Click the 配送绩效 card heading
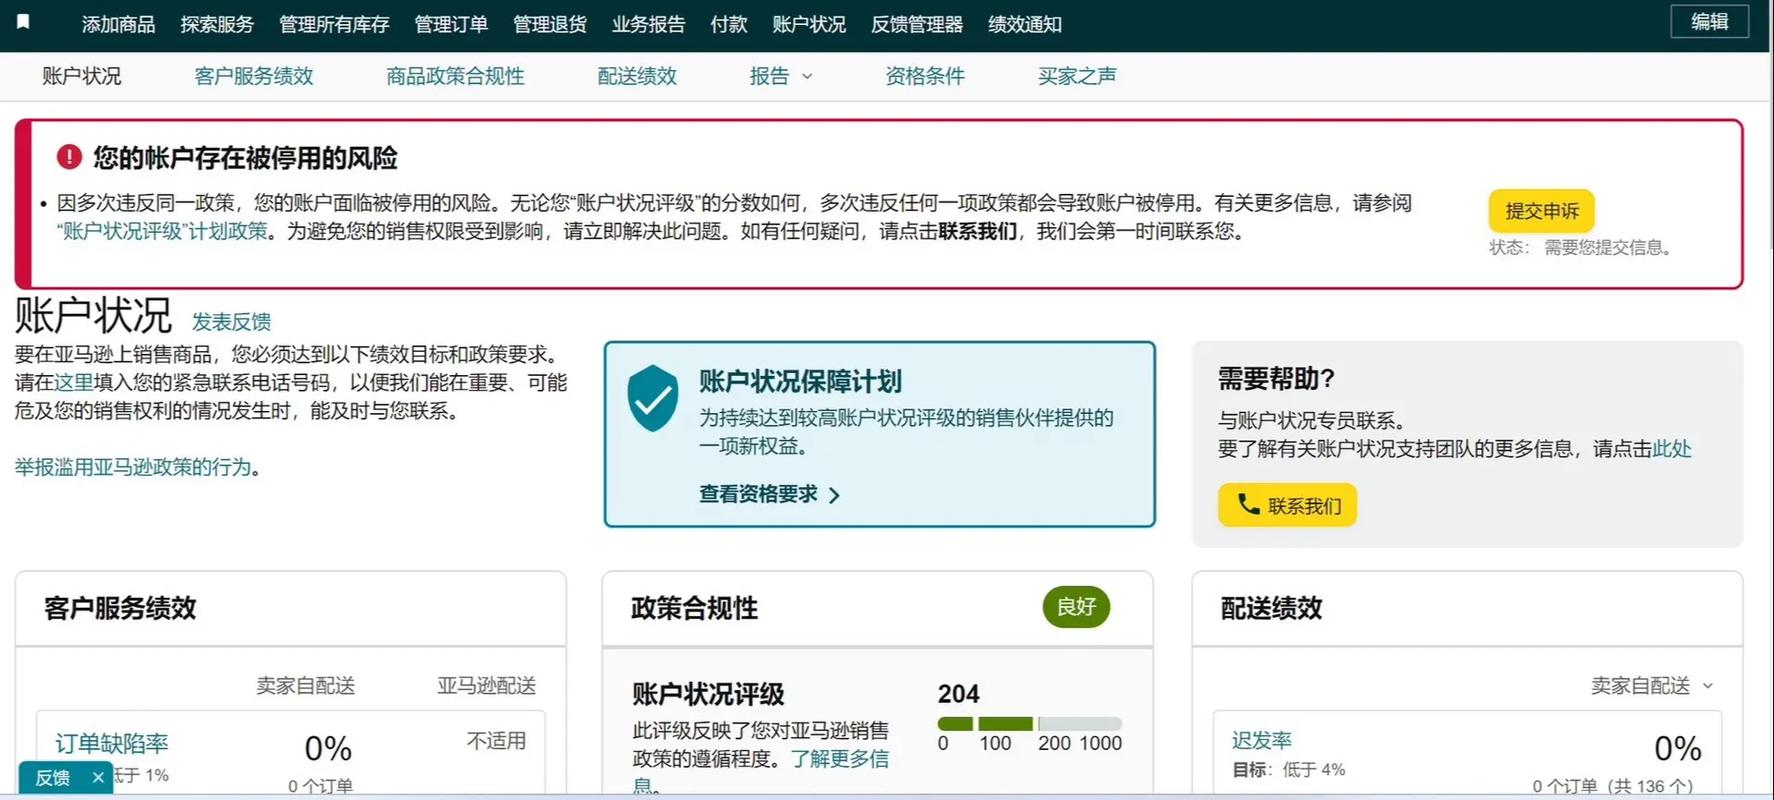The height and width of the screenshot is (800, 1774). [x=1271, y=608]
